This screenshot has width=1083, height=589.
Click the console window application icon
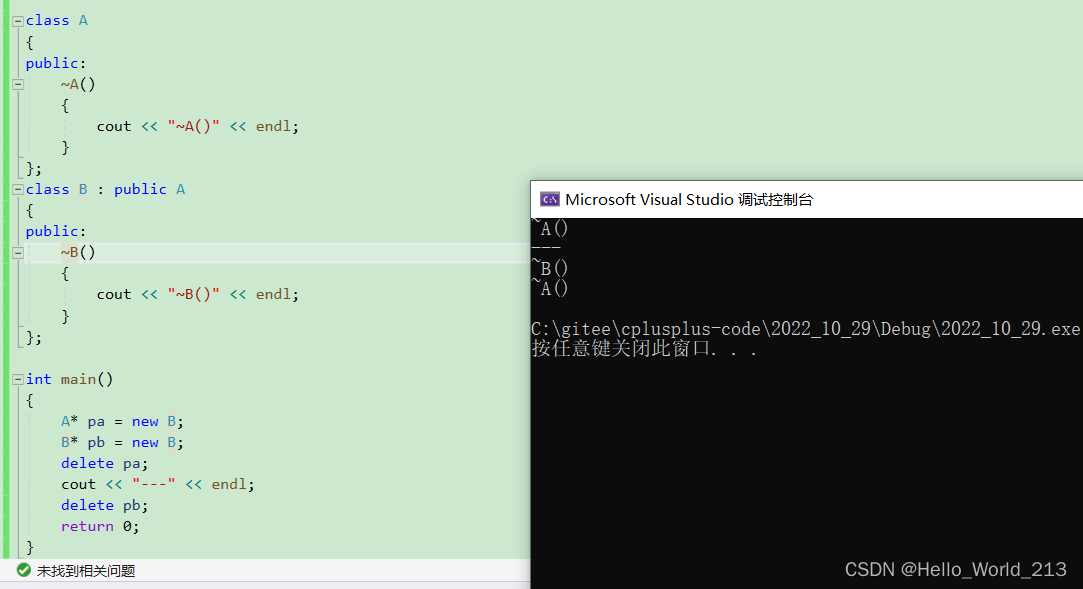(550, 200)
